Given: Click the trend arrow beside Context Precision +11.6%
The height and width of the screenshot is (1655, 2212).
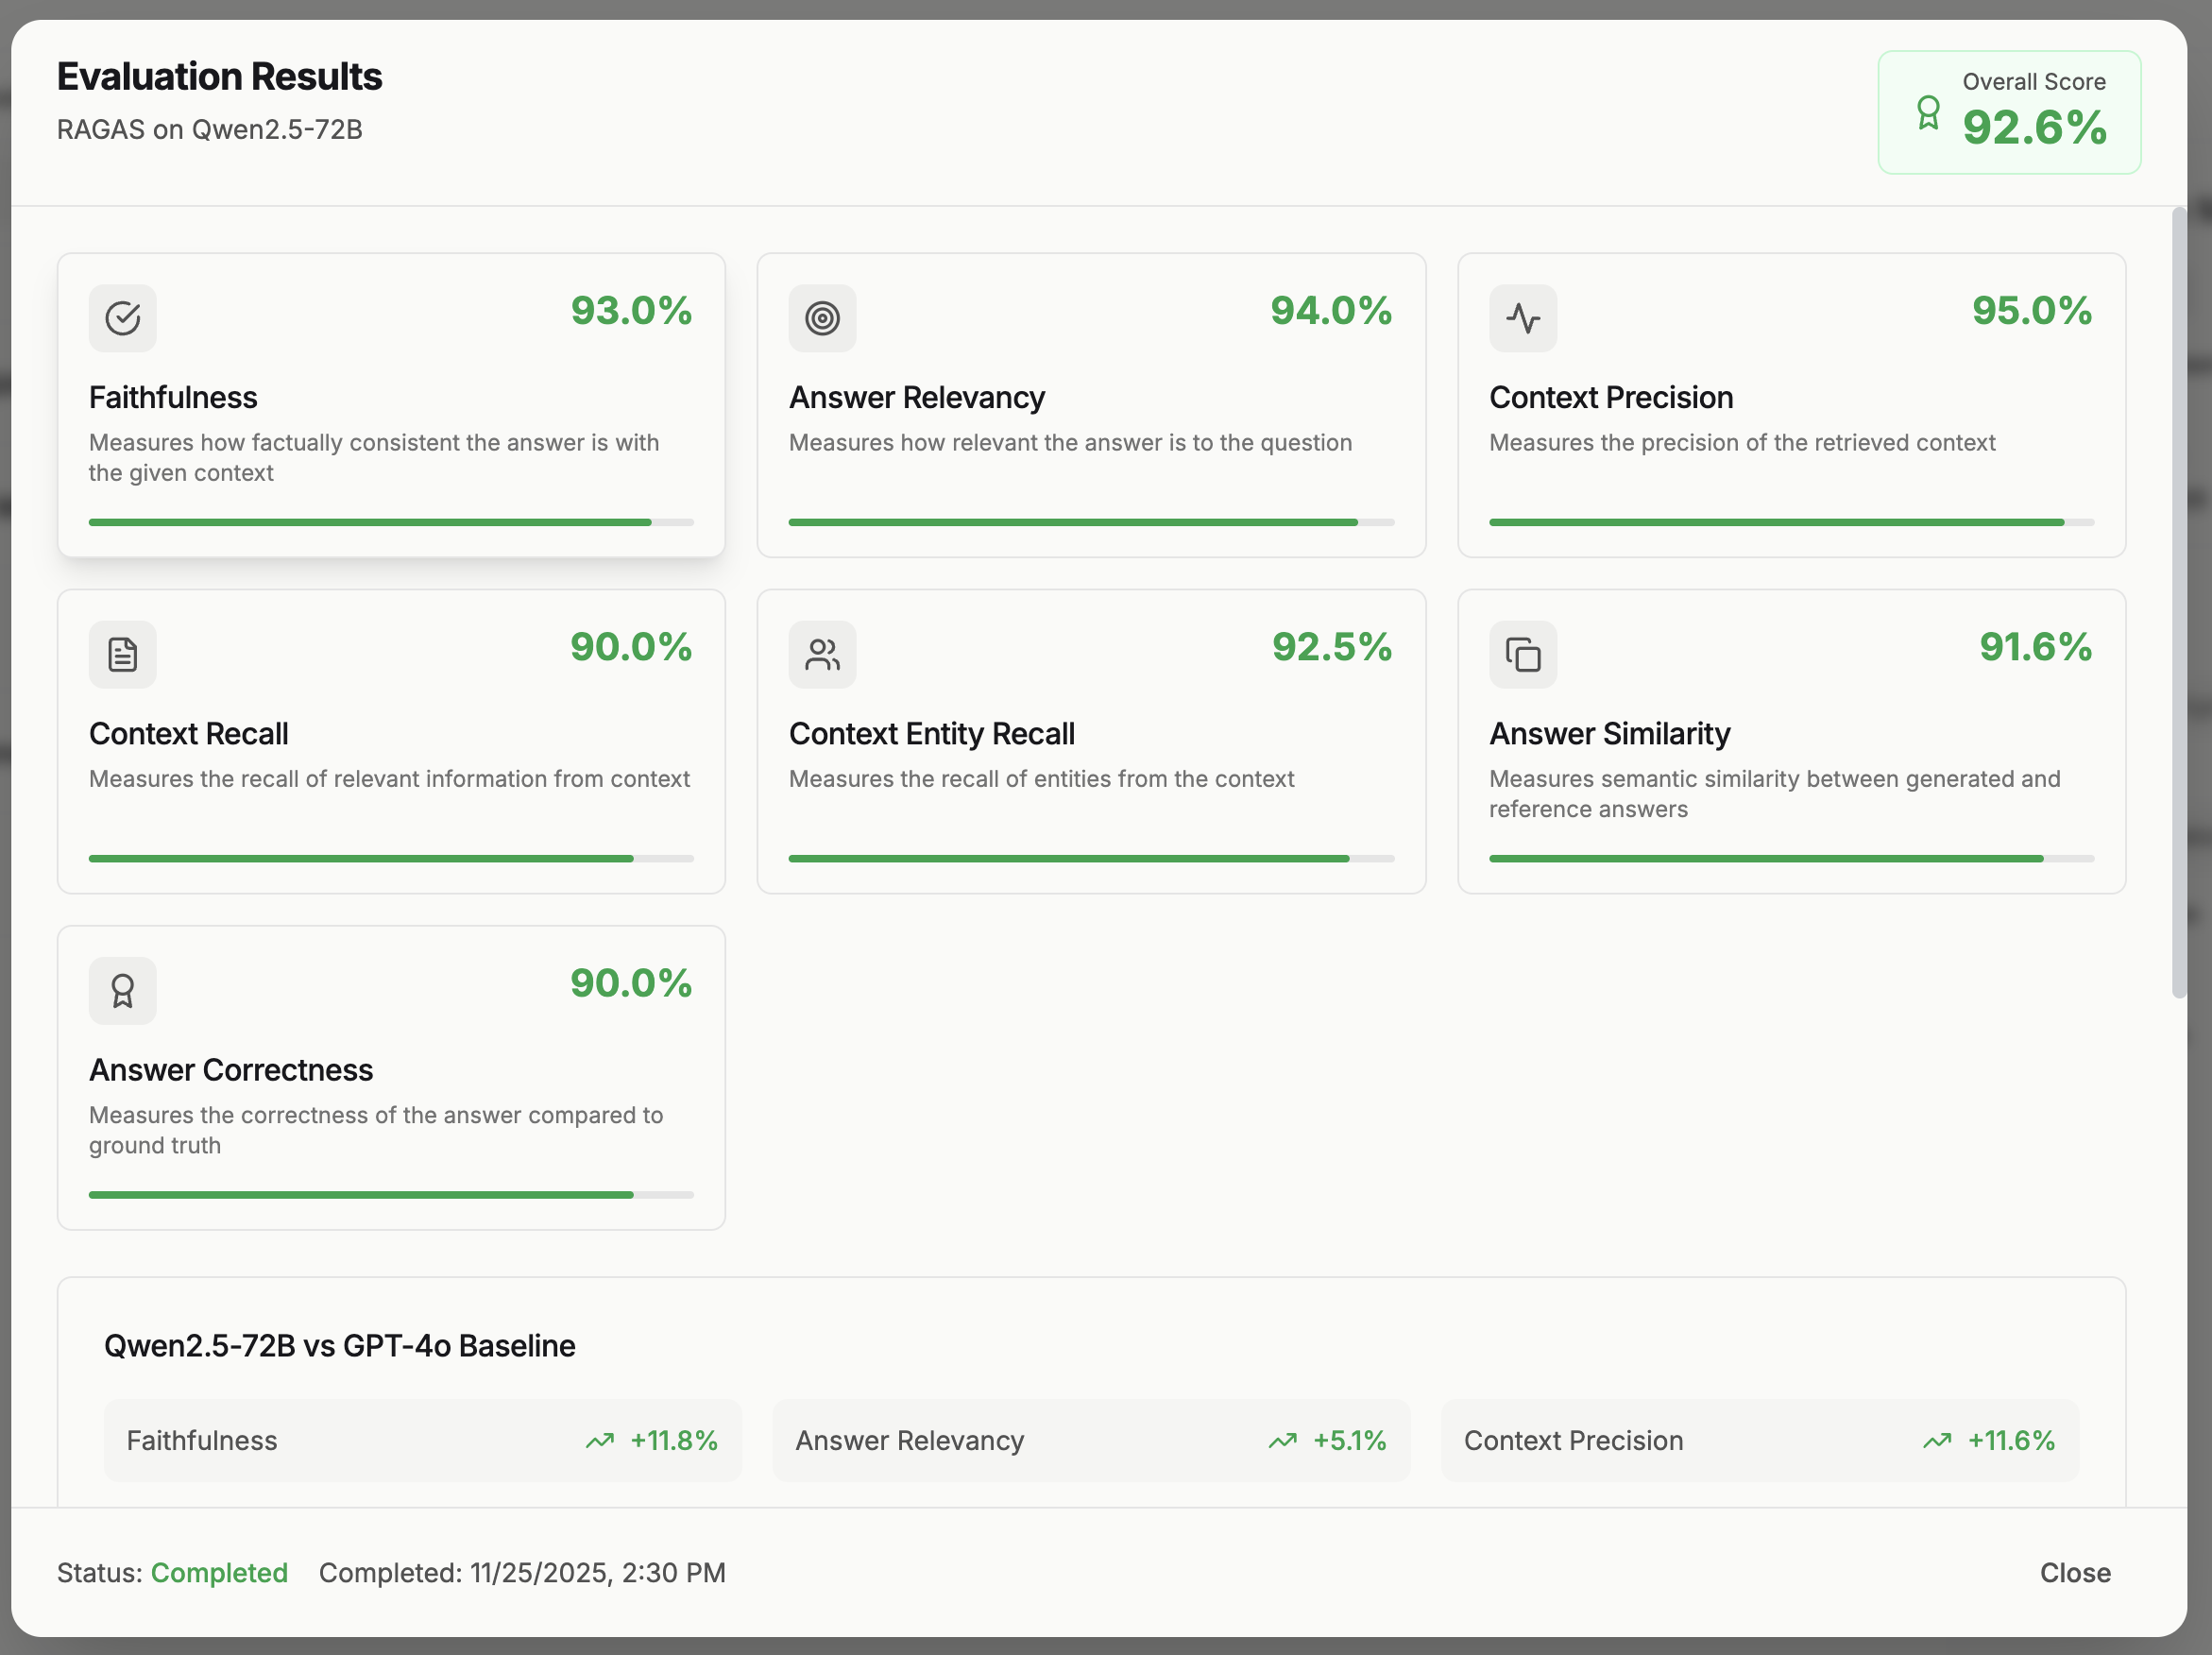Looking at the screenshot, I should [x=1936, y=1440].
